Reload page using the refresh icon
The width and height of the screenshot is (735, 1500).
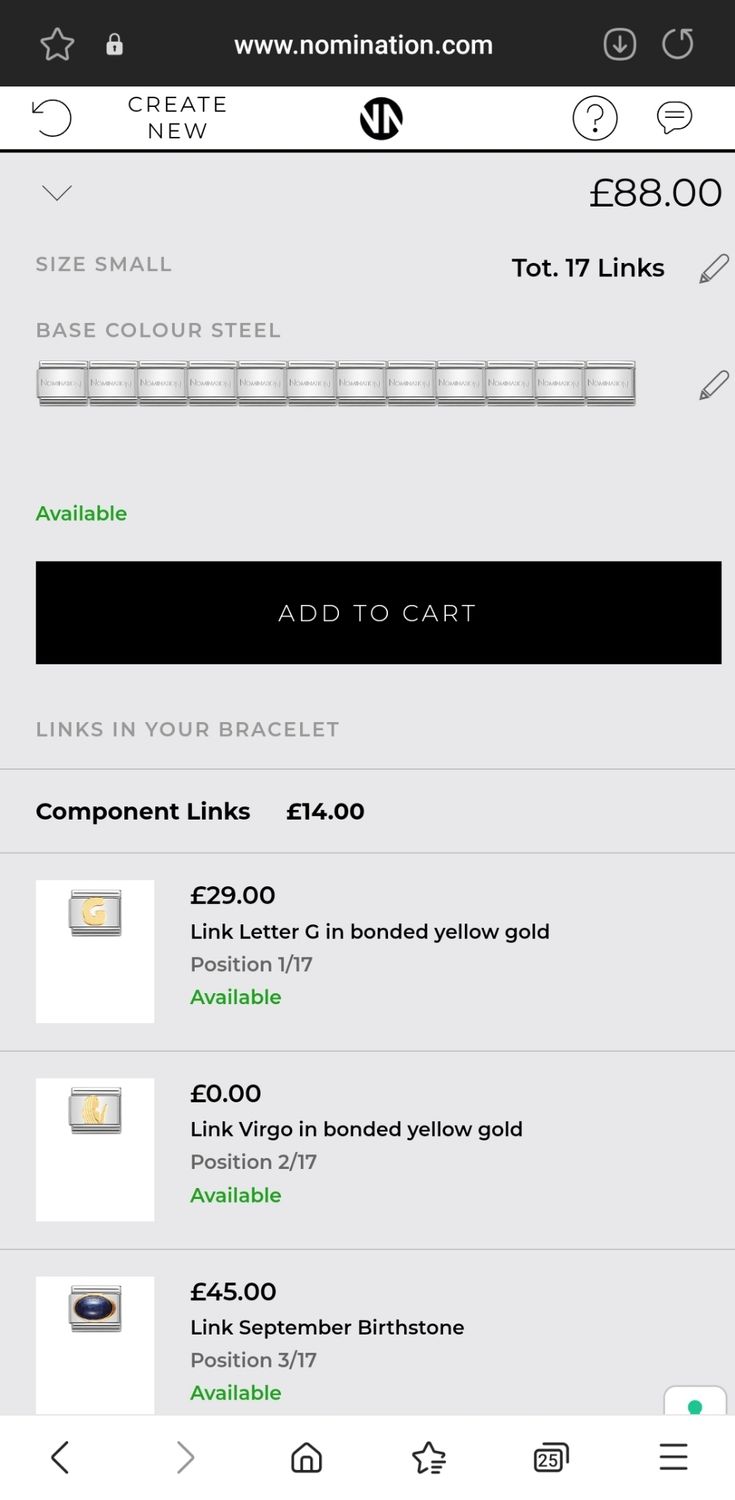[678, 44]
